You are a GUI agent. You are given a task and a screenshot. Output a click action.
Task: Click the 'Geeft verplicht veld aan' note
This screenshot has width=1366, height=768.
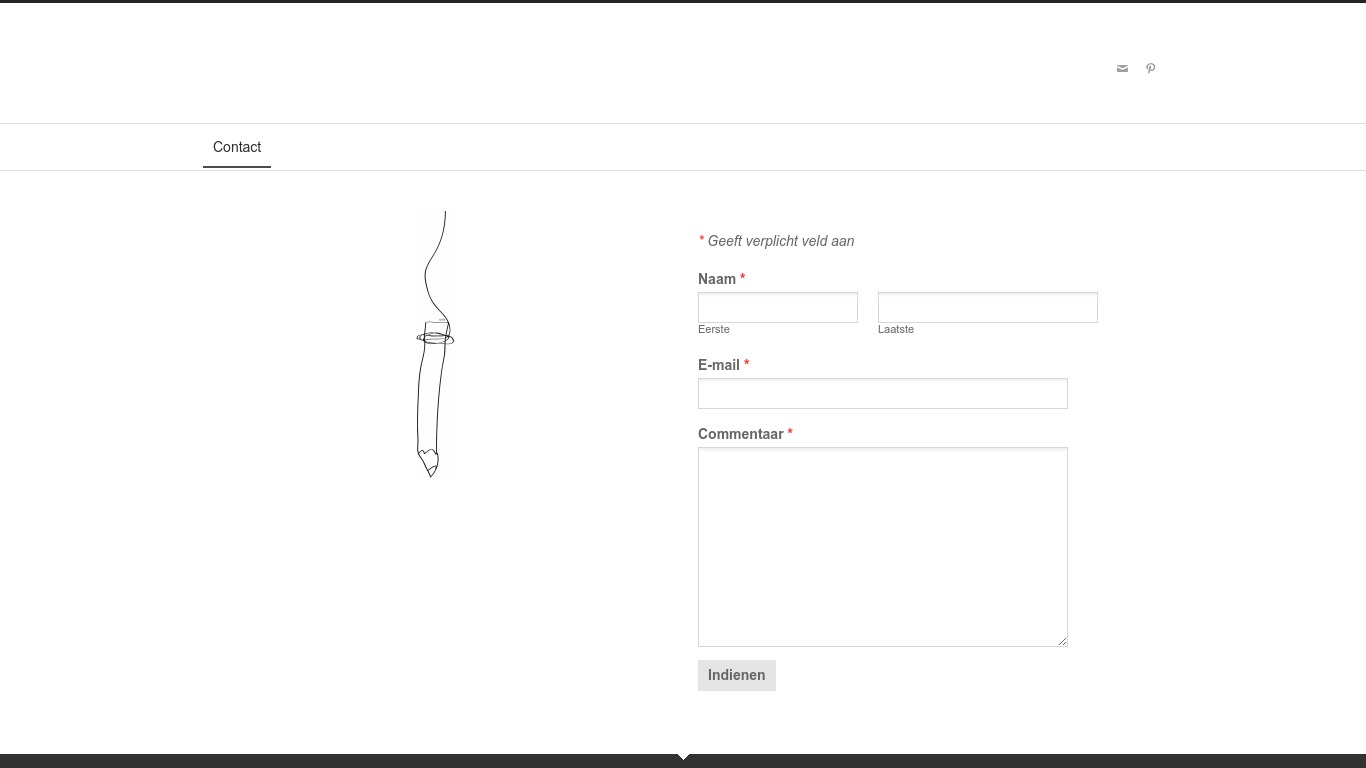click(x=780, y=241)
